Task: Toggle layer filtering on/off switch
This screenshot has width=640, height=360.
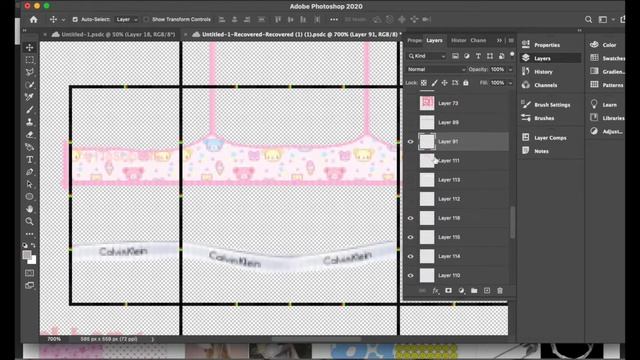Action: pyautogui.click(x=512, y=55)
